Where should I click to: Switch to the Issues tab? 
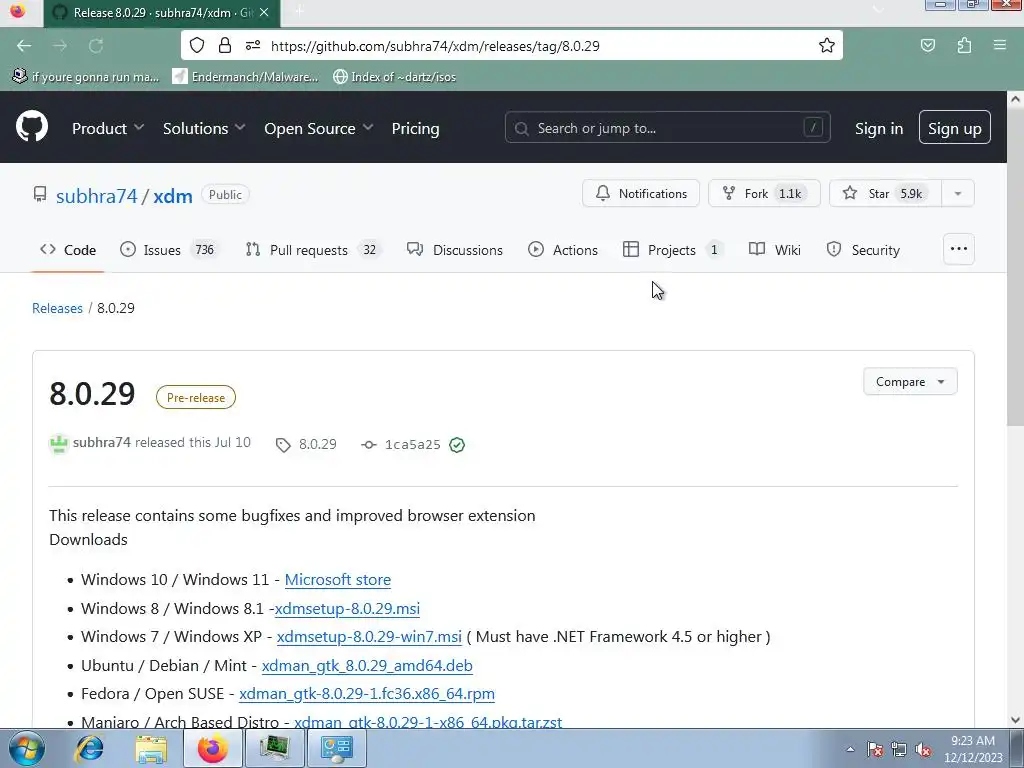point(170,249)
